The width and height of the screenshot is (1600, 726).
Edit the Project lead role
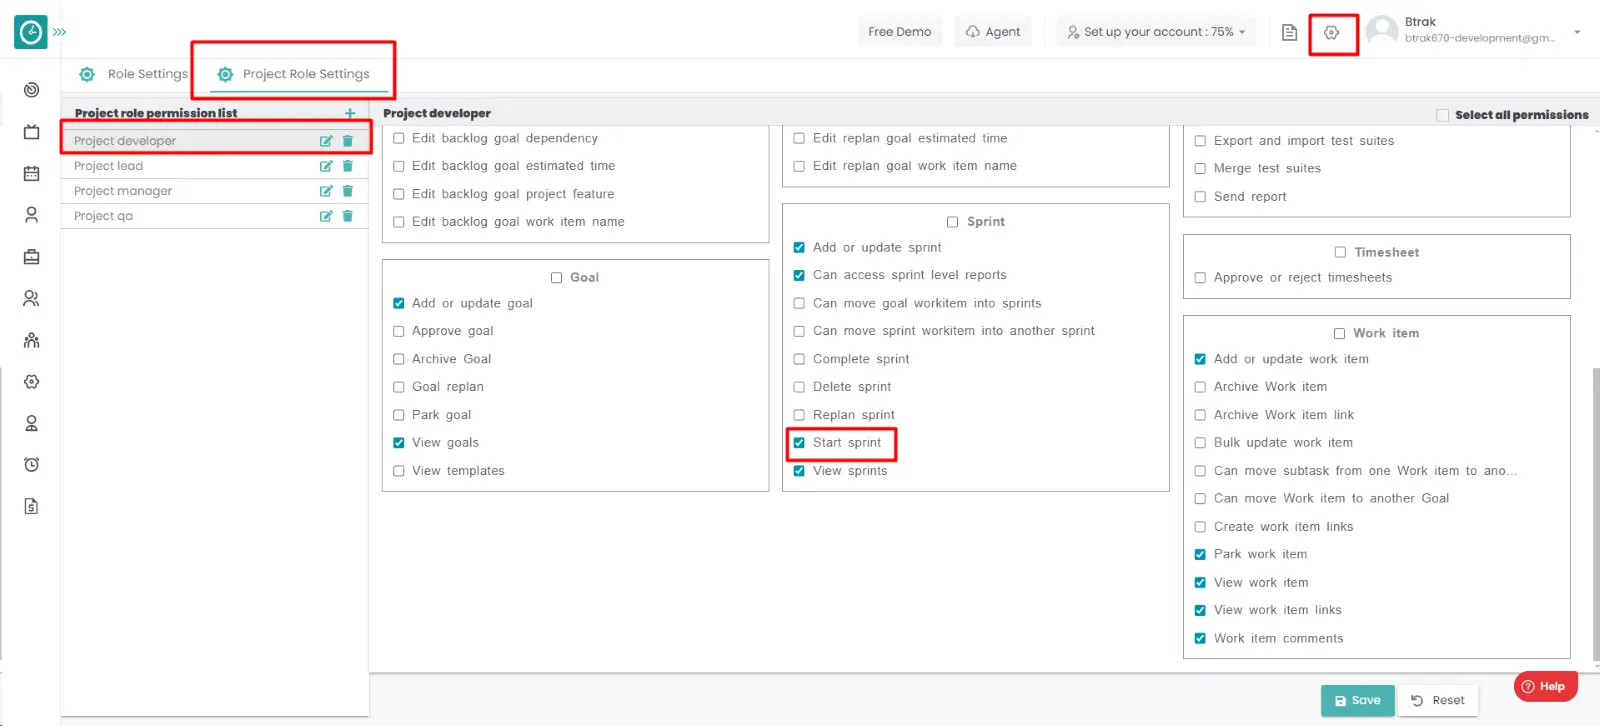(x=325, y=166)
